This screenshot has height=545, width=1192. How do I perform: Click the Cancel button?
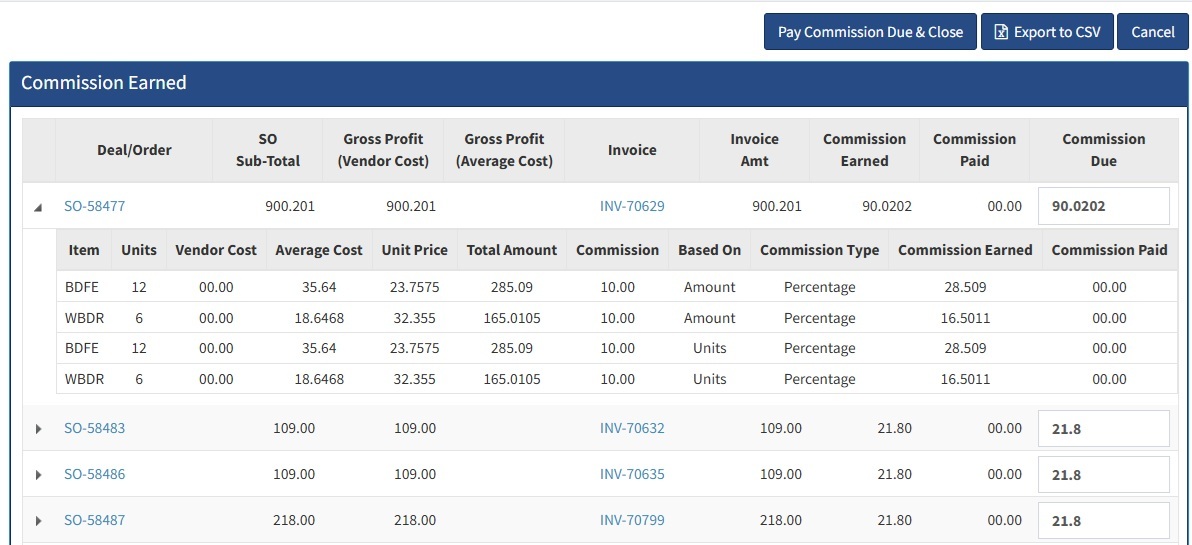[1152, 32]
